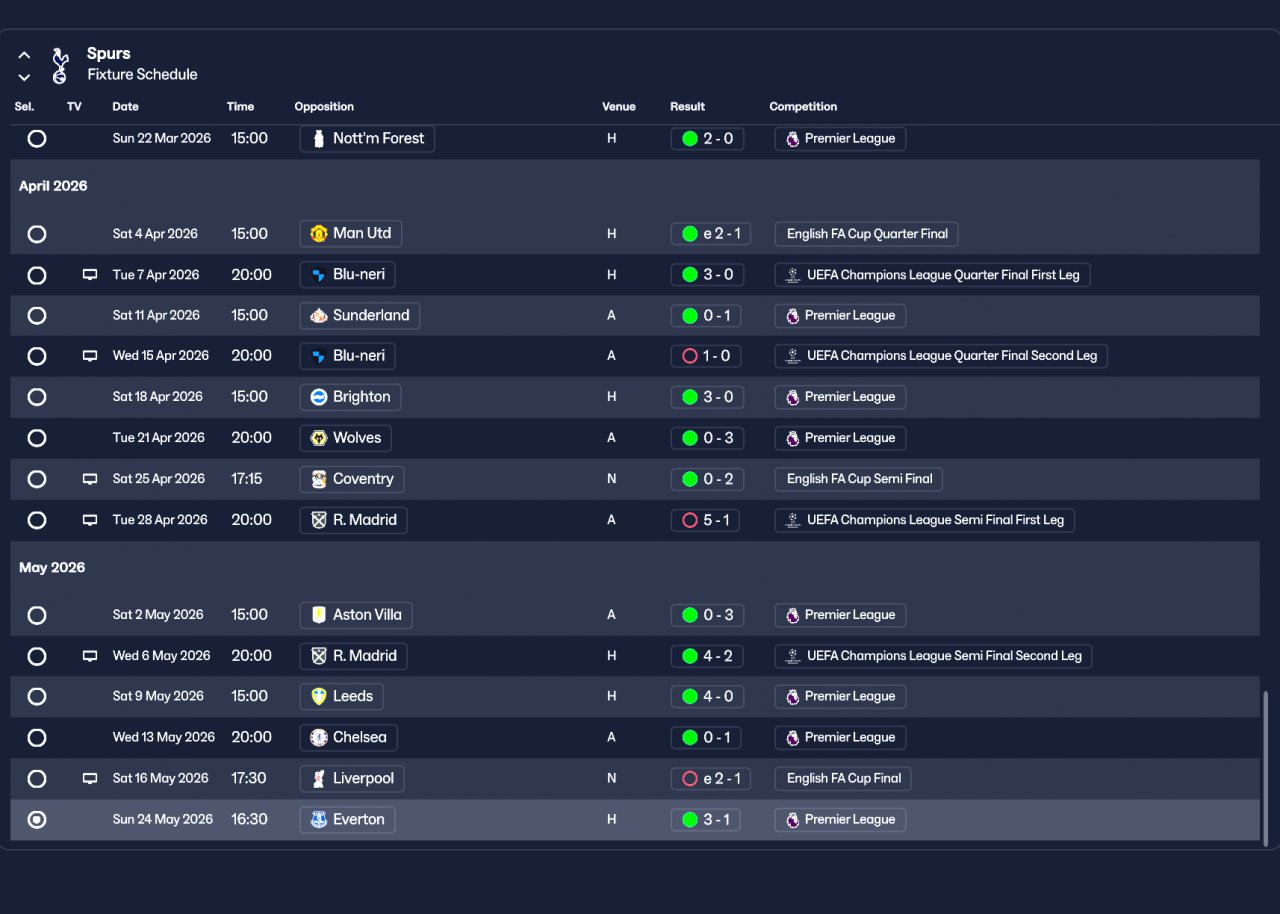Image resolution: width=1280 pixels, height=914 pixels.
Task: Click venue N in the Liverpool row
Action: [x=611, y=778]
